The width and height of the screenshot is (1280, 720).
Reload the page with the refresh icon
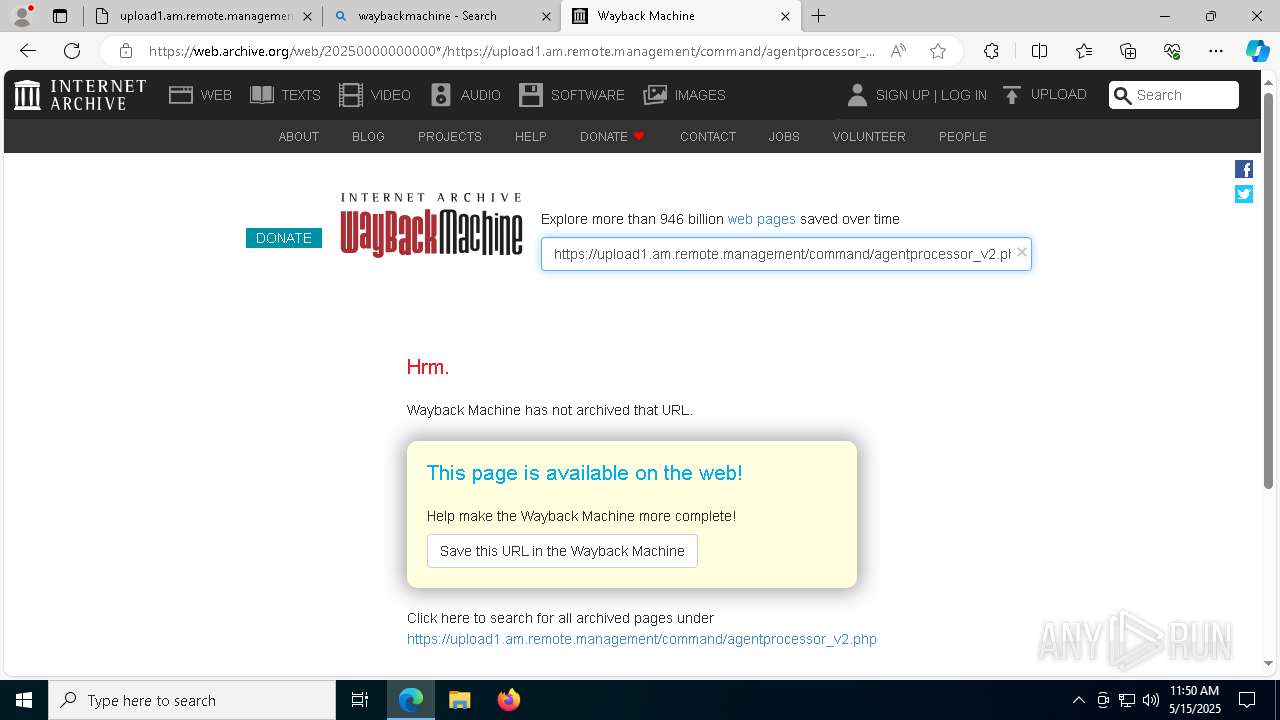click(72, 51)
